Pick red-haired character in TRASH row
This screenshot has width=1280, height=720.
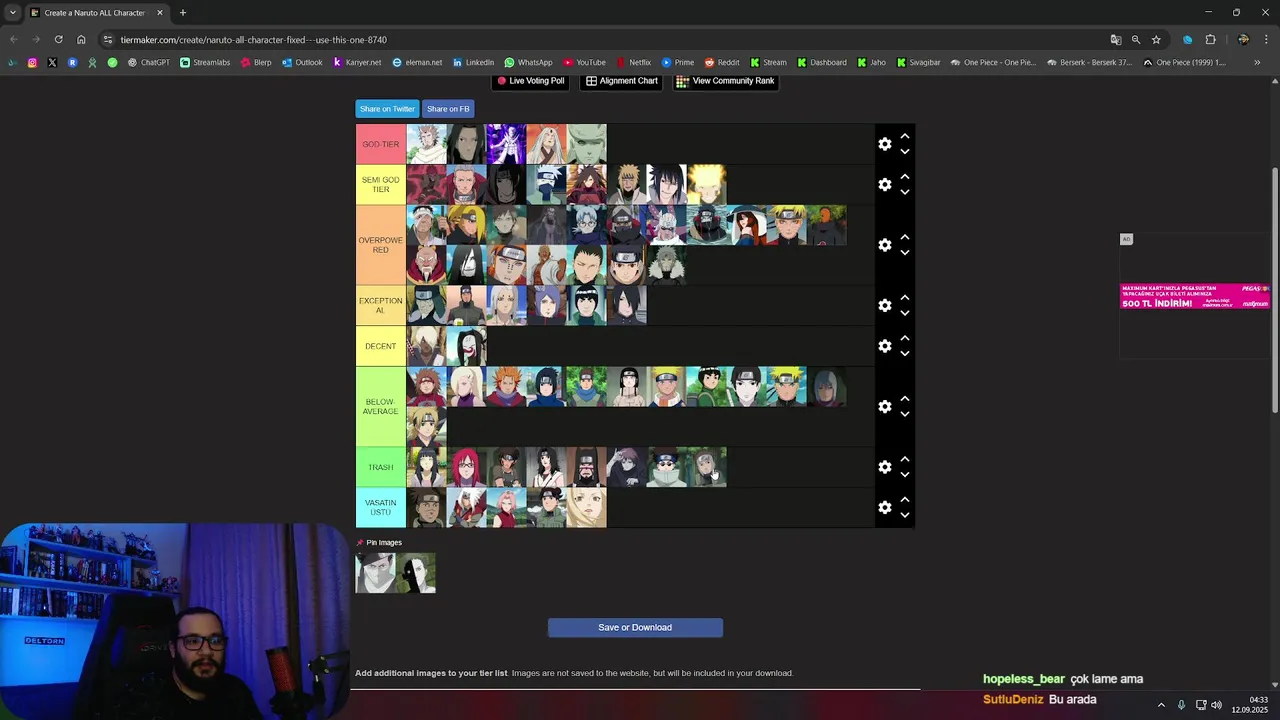coord(467,467)
